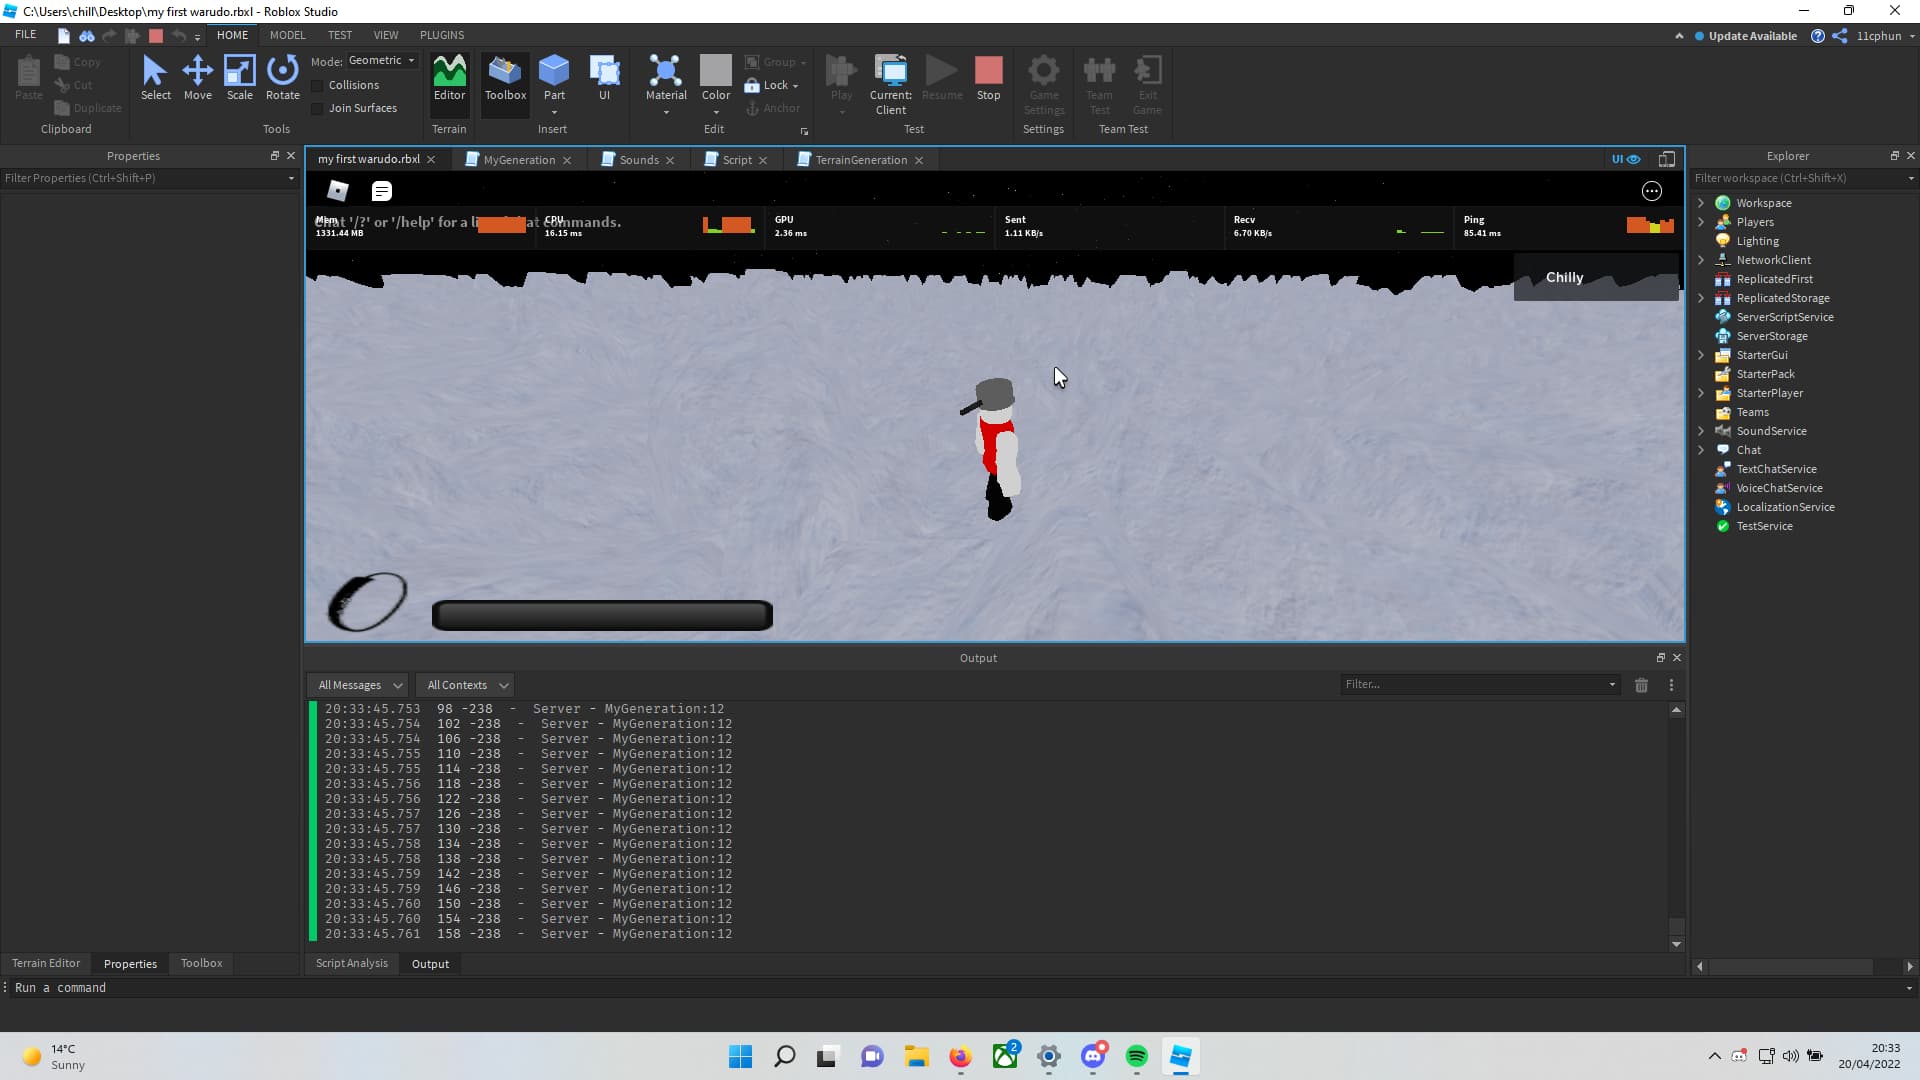Viewport: 1920px width, 1080px height.
Task: Expand the SoundService tree node
Action: tap(1701, 431)
